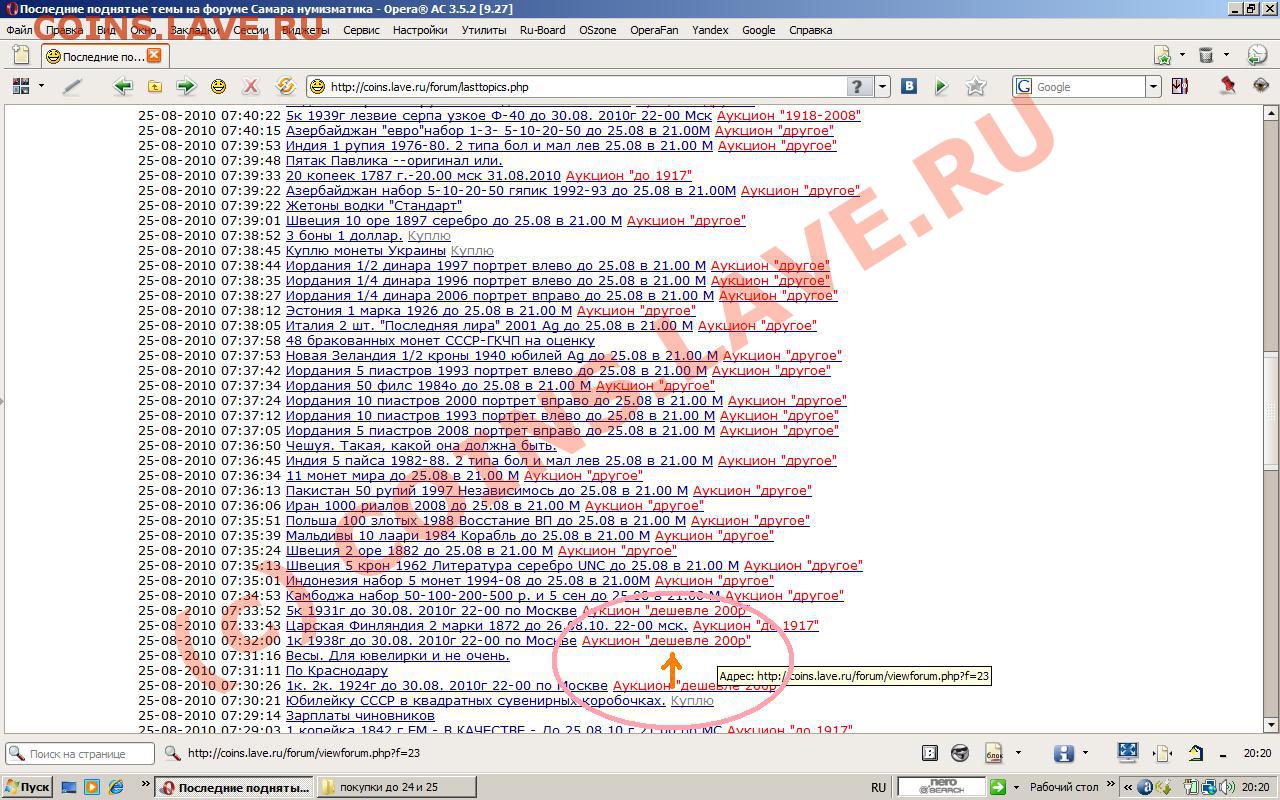Expand the address bar history dropdown
Image resolution: width=1280 pixels, height=800 pixels.
(882, 87)
